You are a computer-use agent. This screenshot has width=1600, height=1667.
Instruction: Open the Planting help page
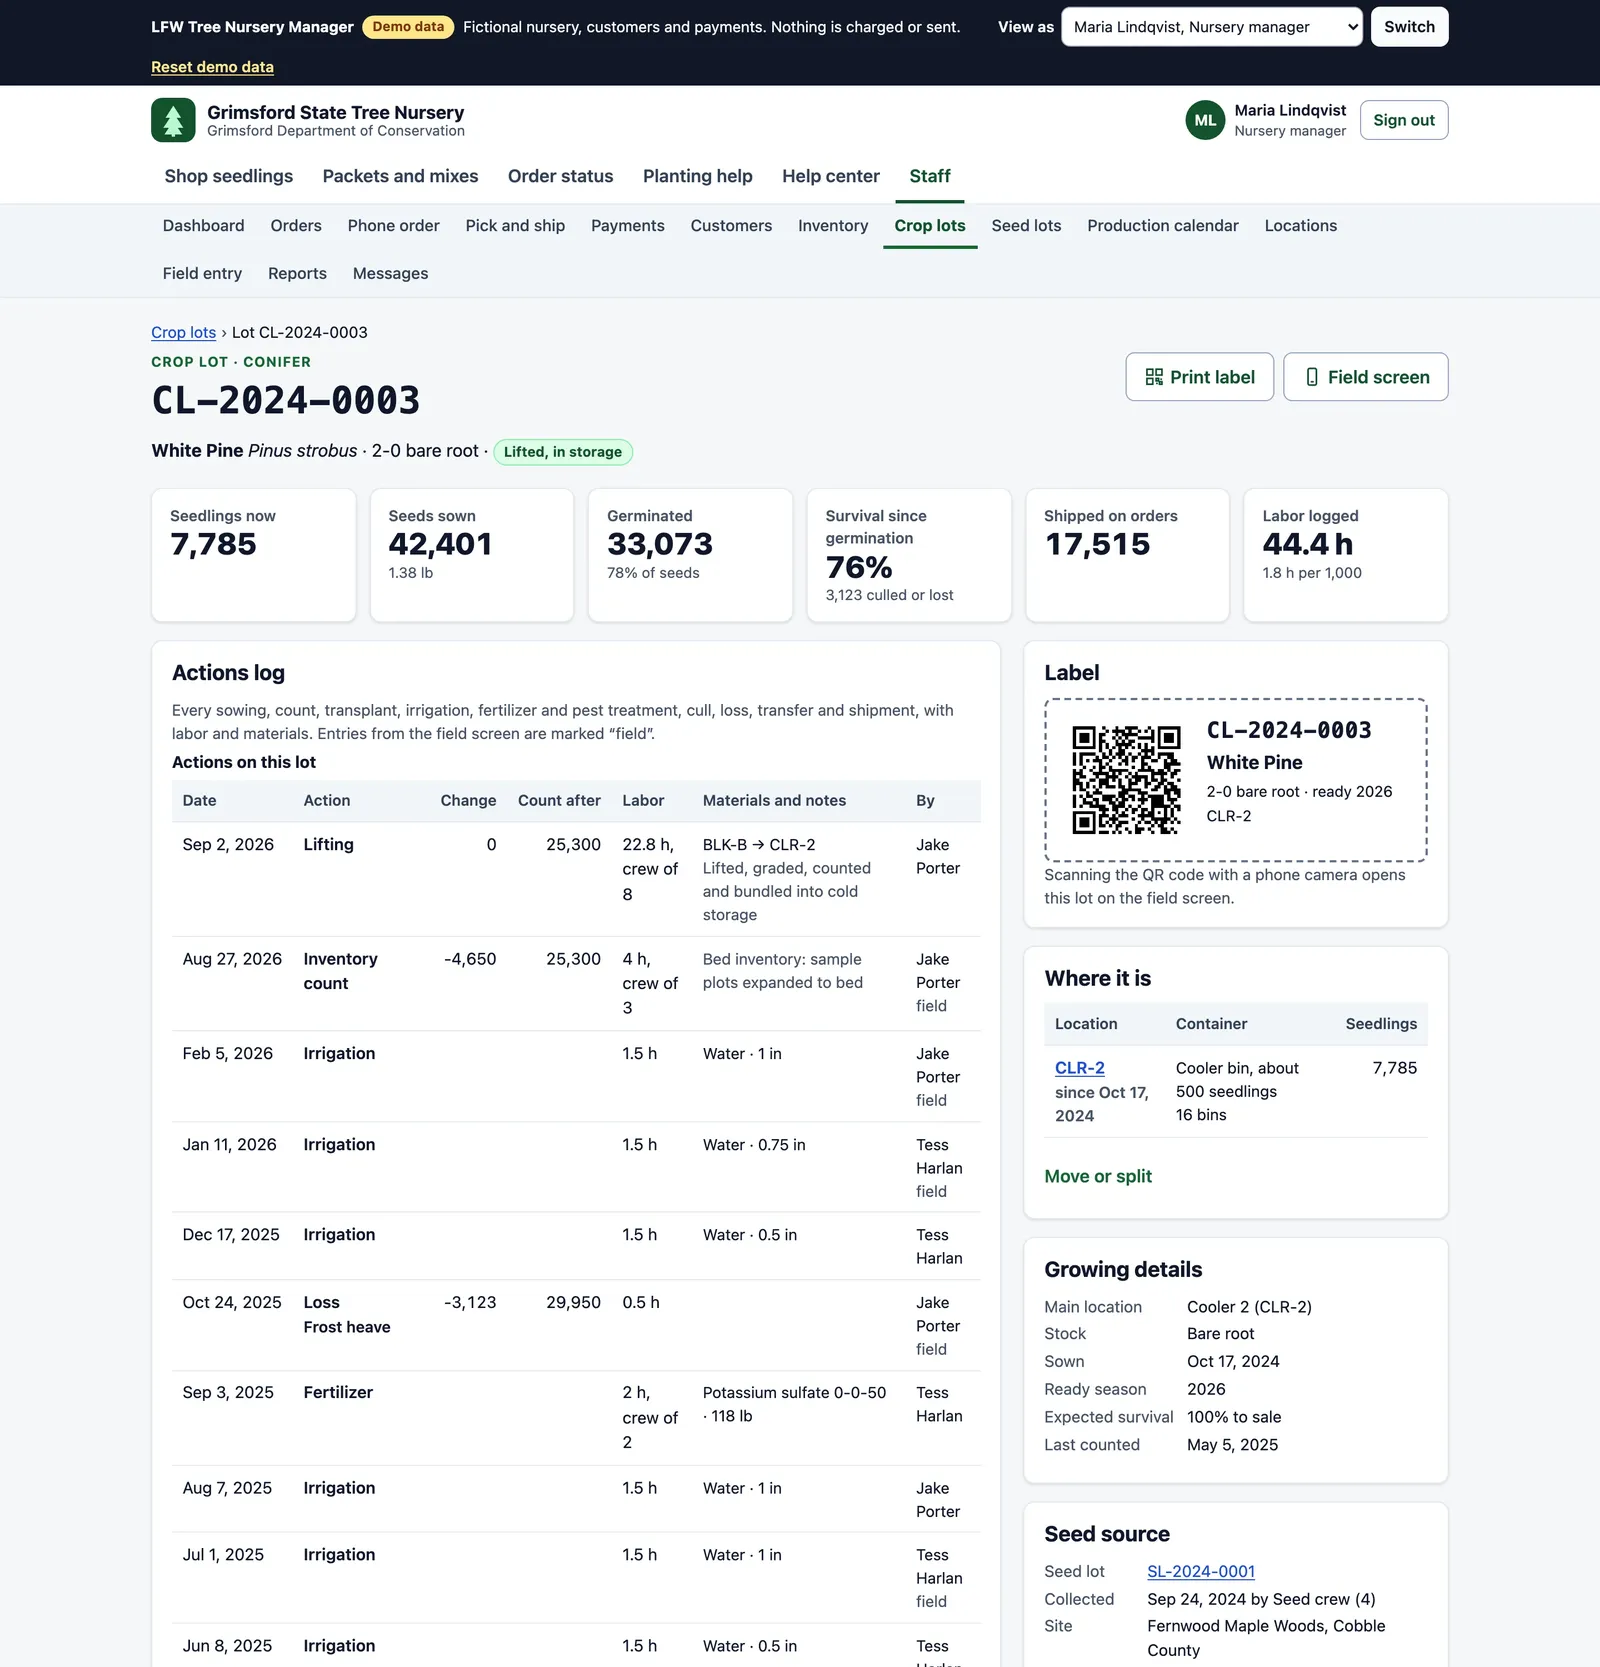click(697, 176)
